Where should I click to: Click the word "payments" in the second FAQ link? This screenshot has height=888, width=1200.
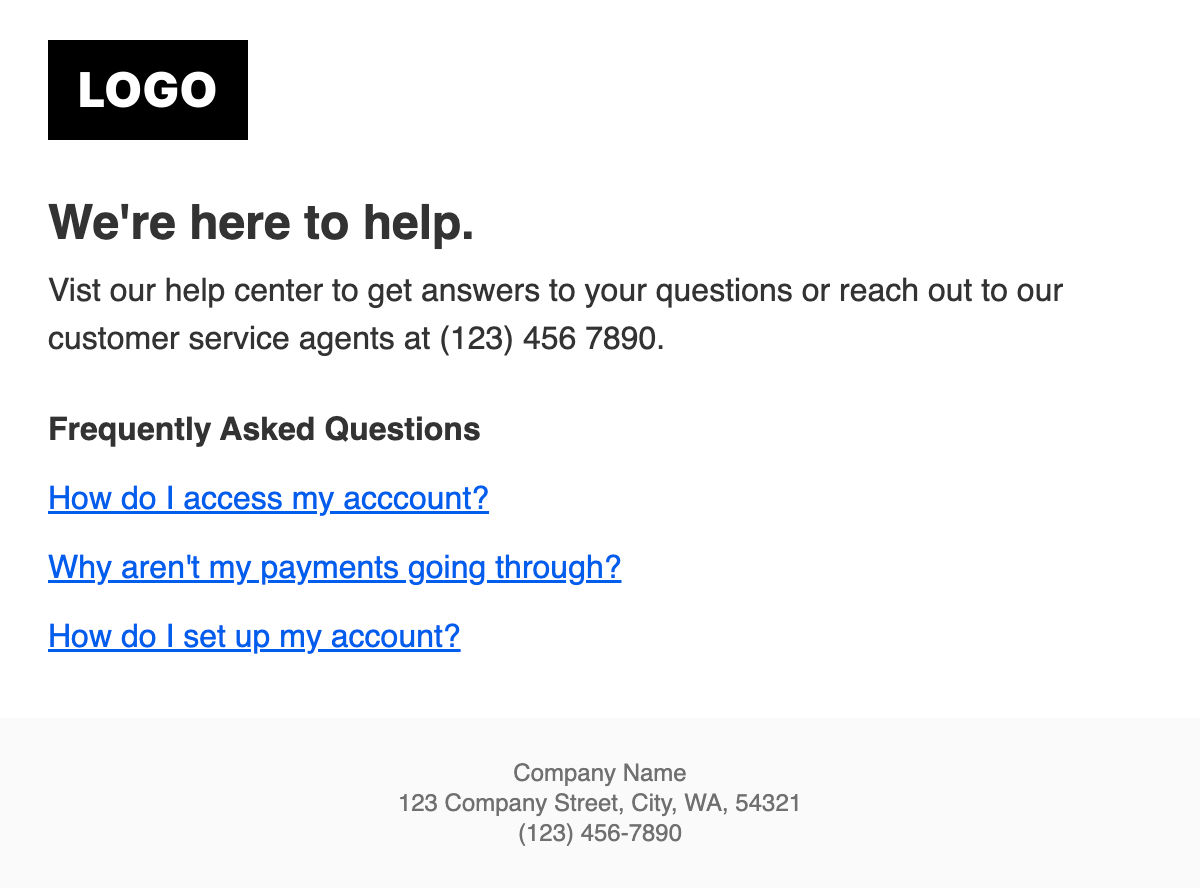tap(329, 567)
